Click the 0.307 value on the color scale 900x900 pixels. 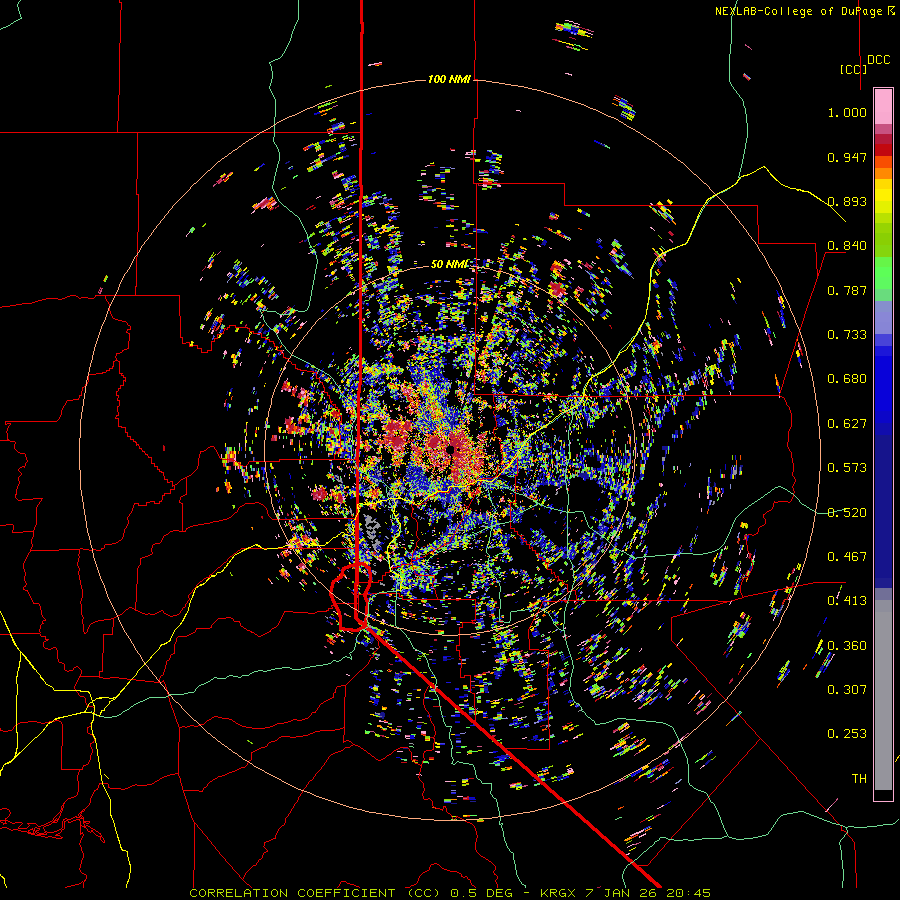tap(847, 690)
